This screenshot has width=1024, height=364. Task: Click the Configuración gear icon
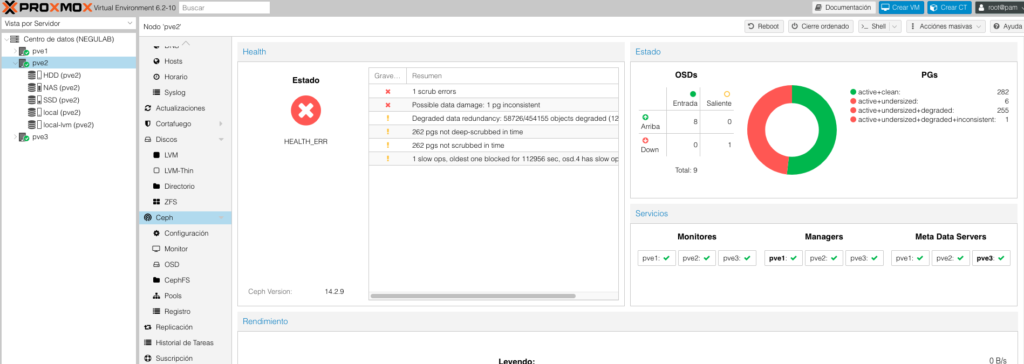click(x=157, y=233)
